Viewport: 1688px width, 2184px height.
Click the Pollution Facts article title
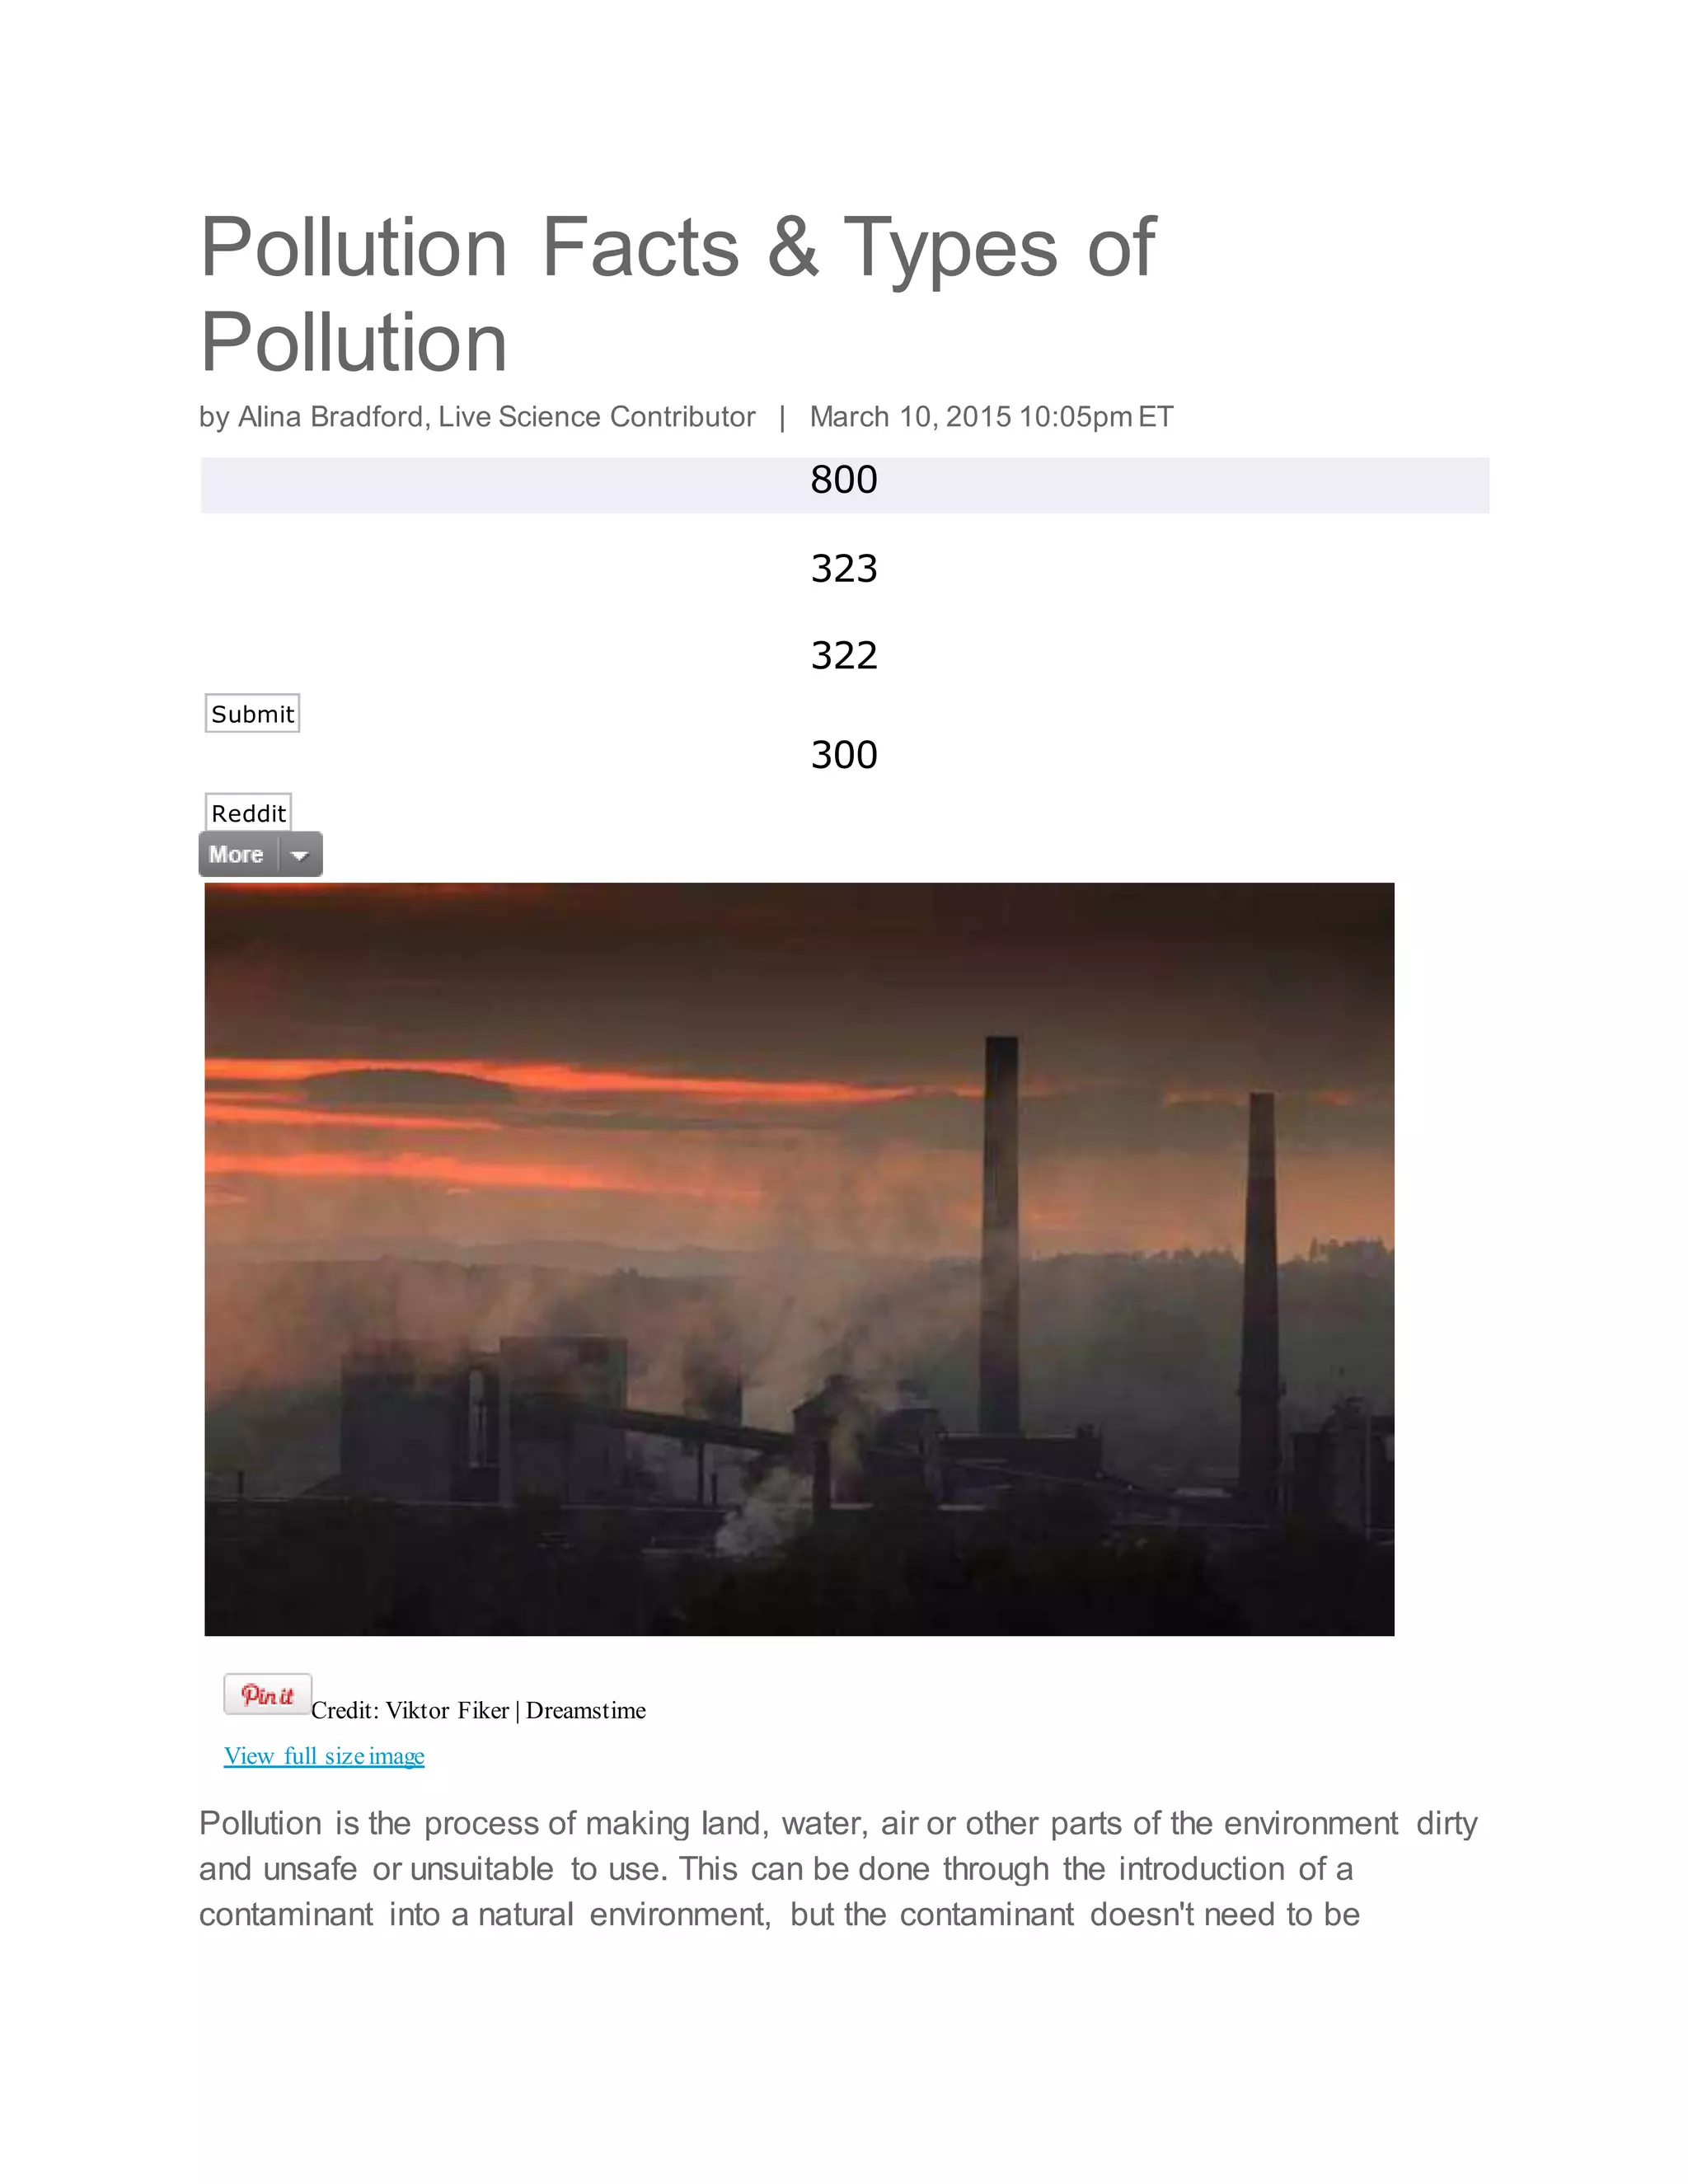point(677,294)
